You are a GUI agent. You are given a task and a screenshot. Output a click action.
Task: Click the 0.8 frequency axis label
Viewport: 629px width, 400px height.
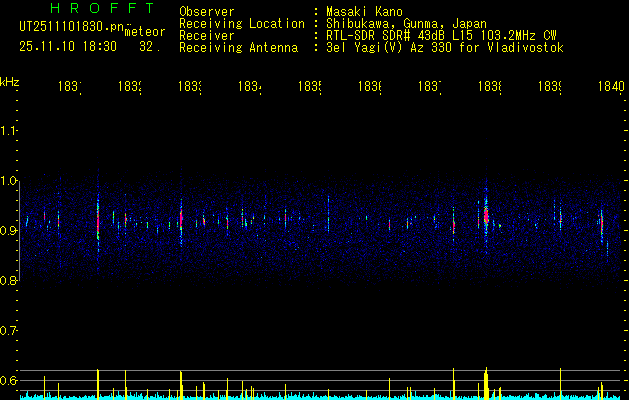tap(8, 280)
